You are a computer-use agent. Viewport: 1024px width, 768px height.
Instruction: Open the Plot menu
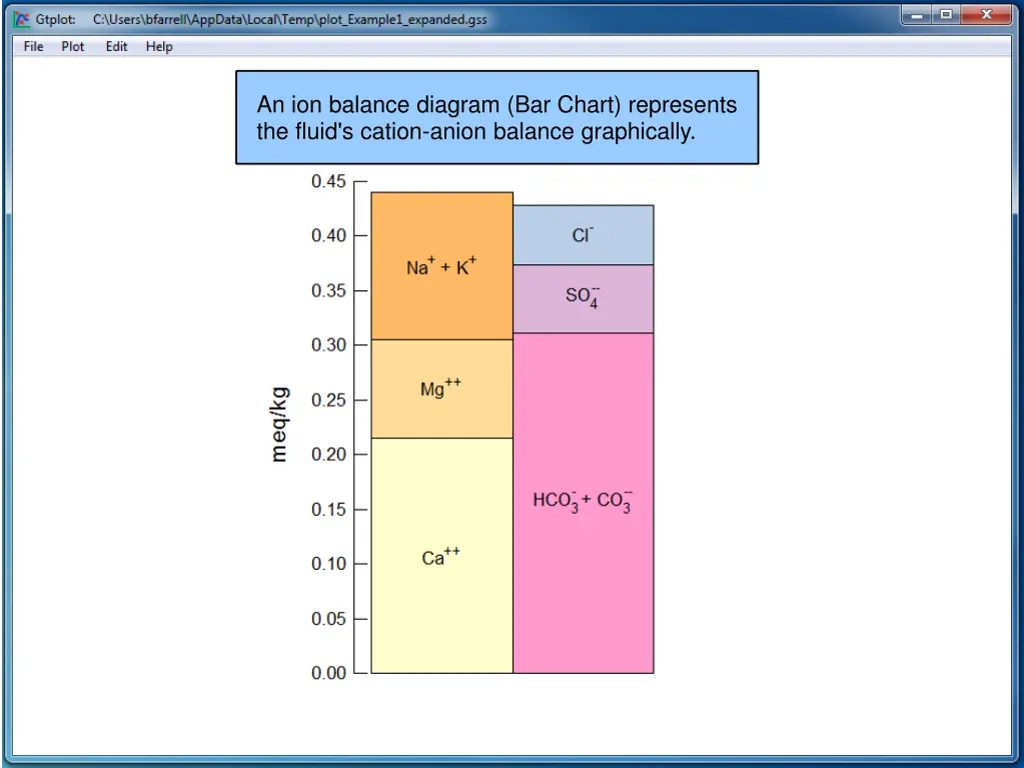73,46
